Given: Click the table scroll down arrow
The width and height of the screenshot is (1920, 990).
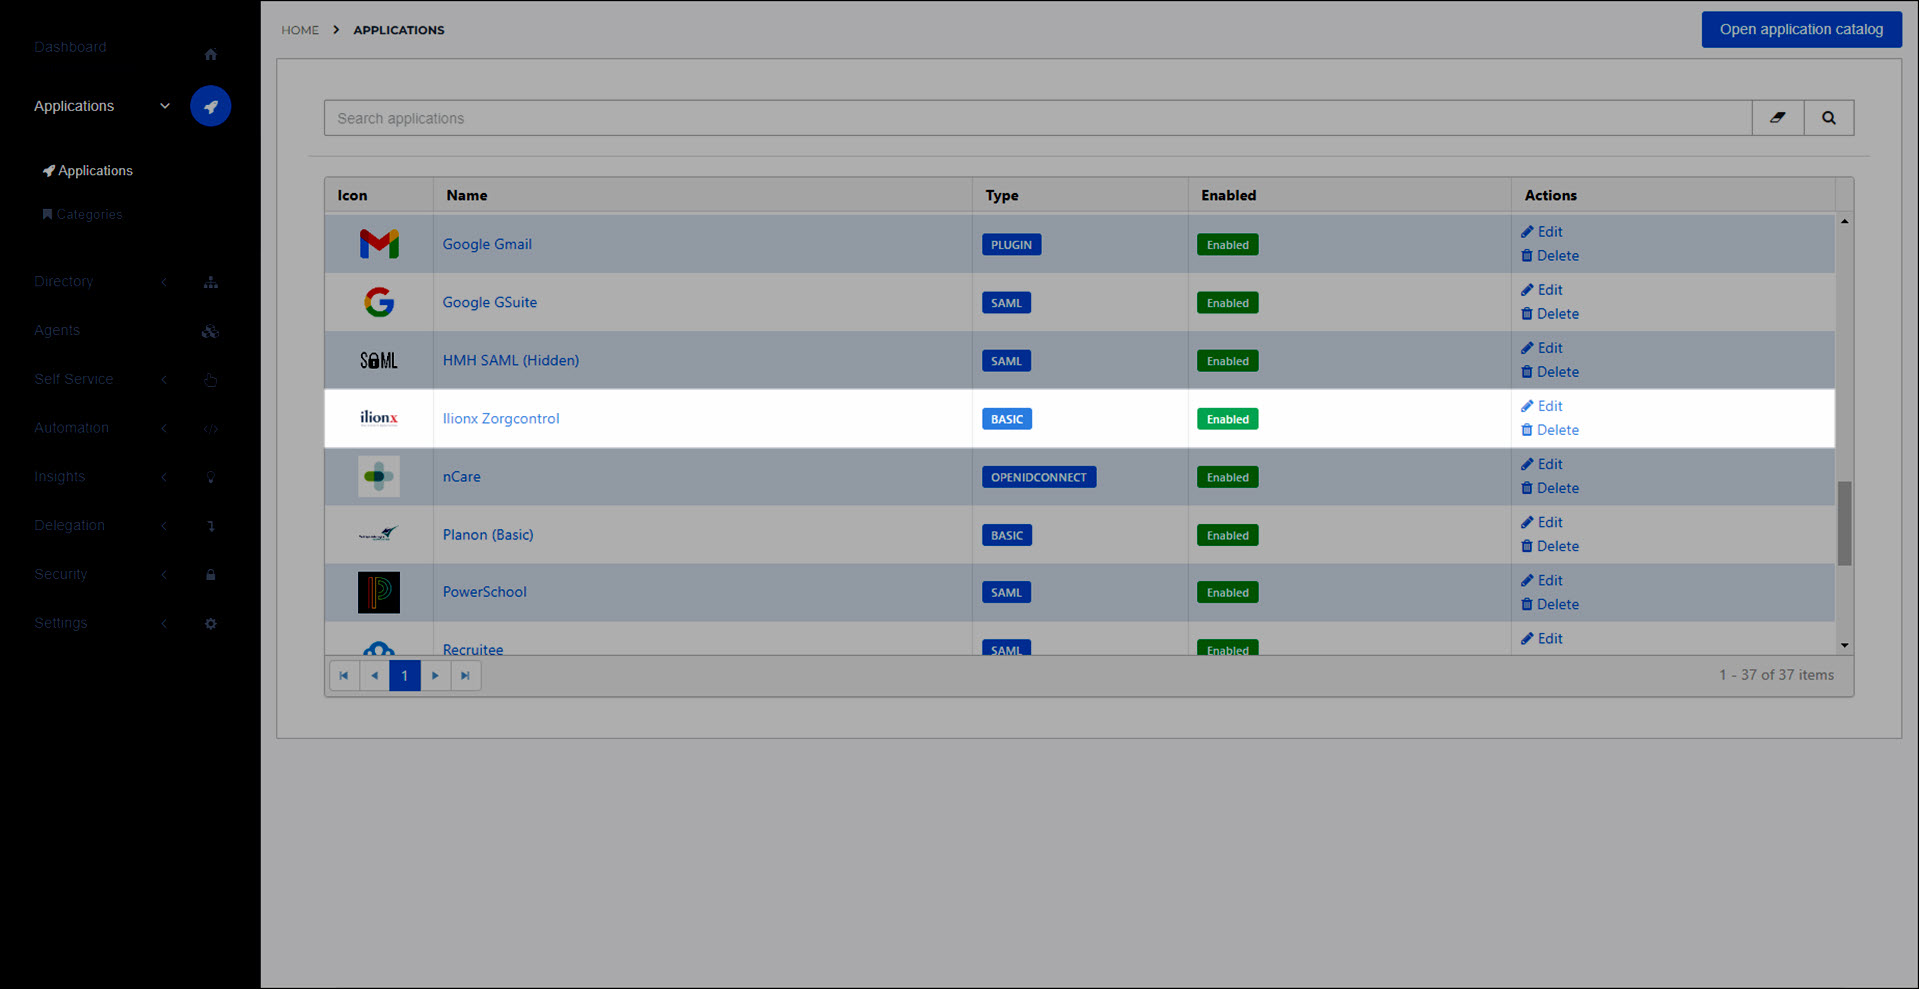Looking at the screenshot, I should (x=1845, y=646).
